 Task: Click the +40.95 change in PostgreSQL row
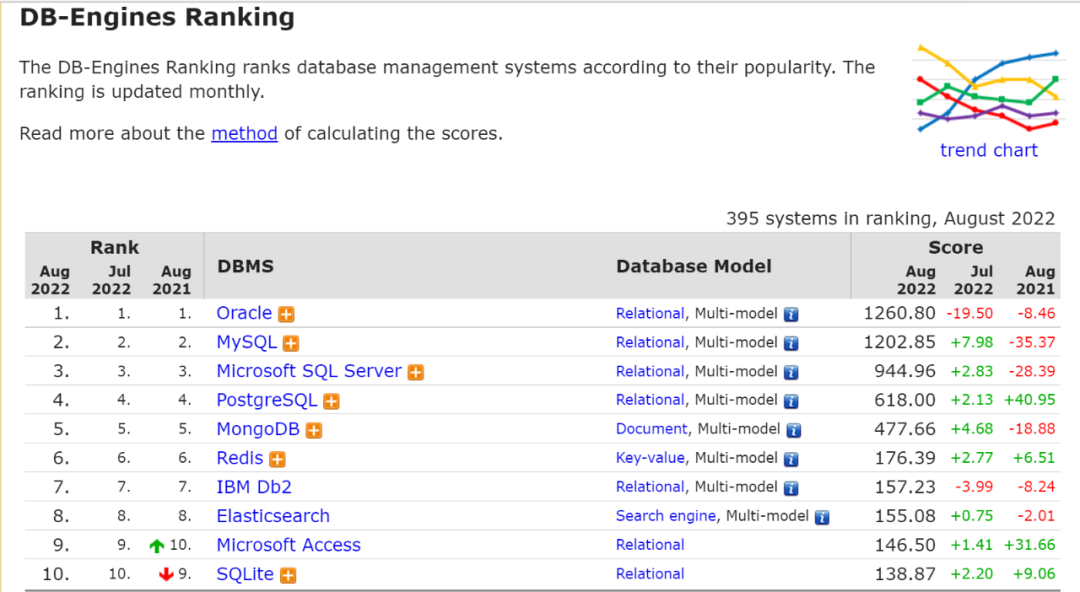[1030, 400]
